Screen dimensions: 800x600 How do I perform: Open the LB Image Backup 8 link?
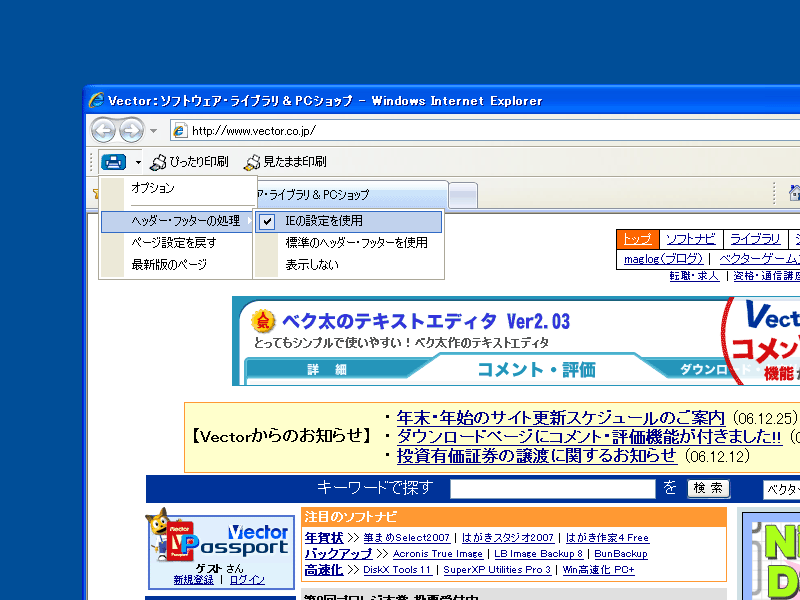point(538,554)
